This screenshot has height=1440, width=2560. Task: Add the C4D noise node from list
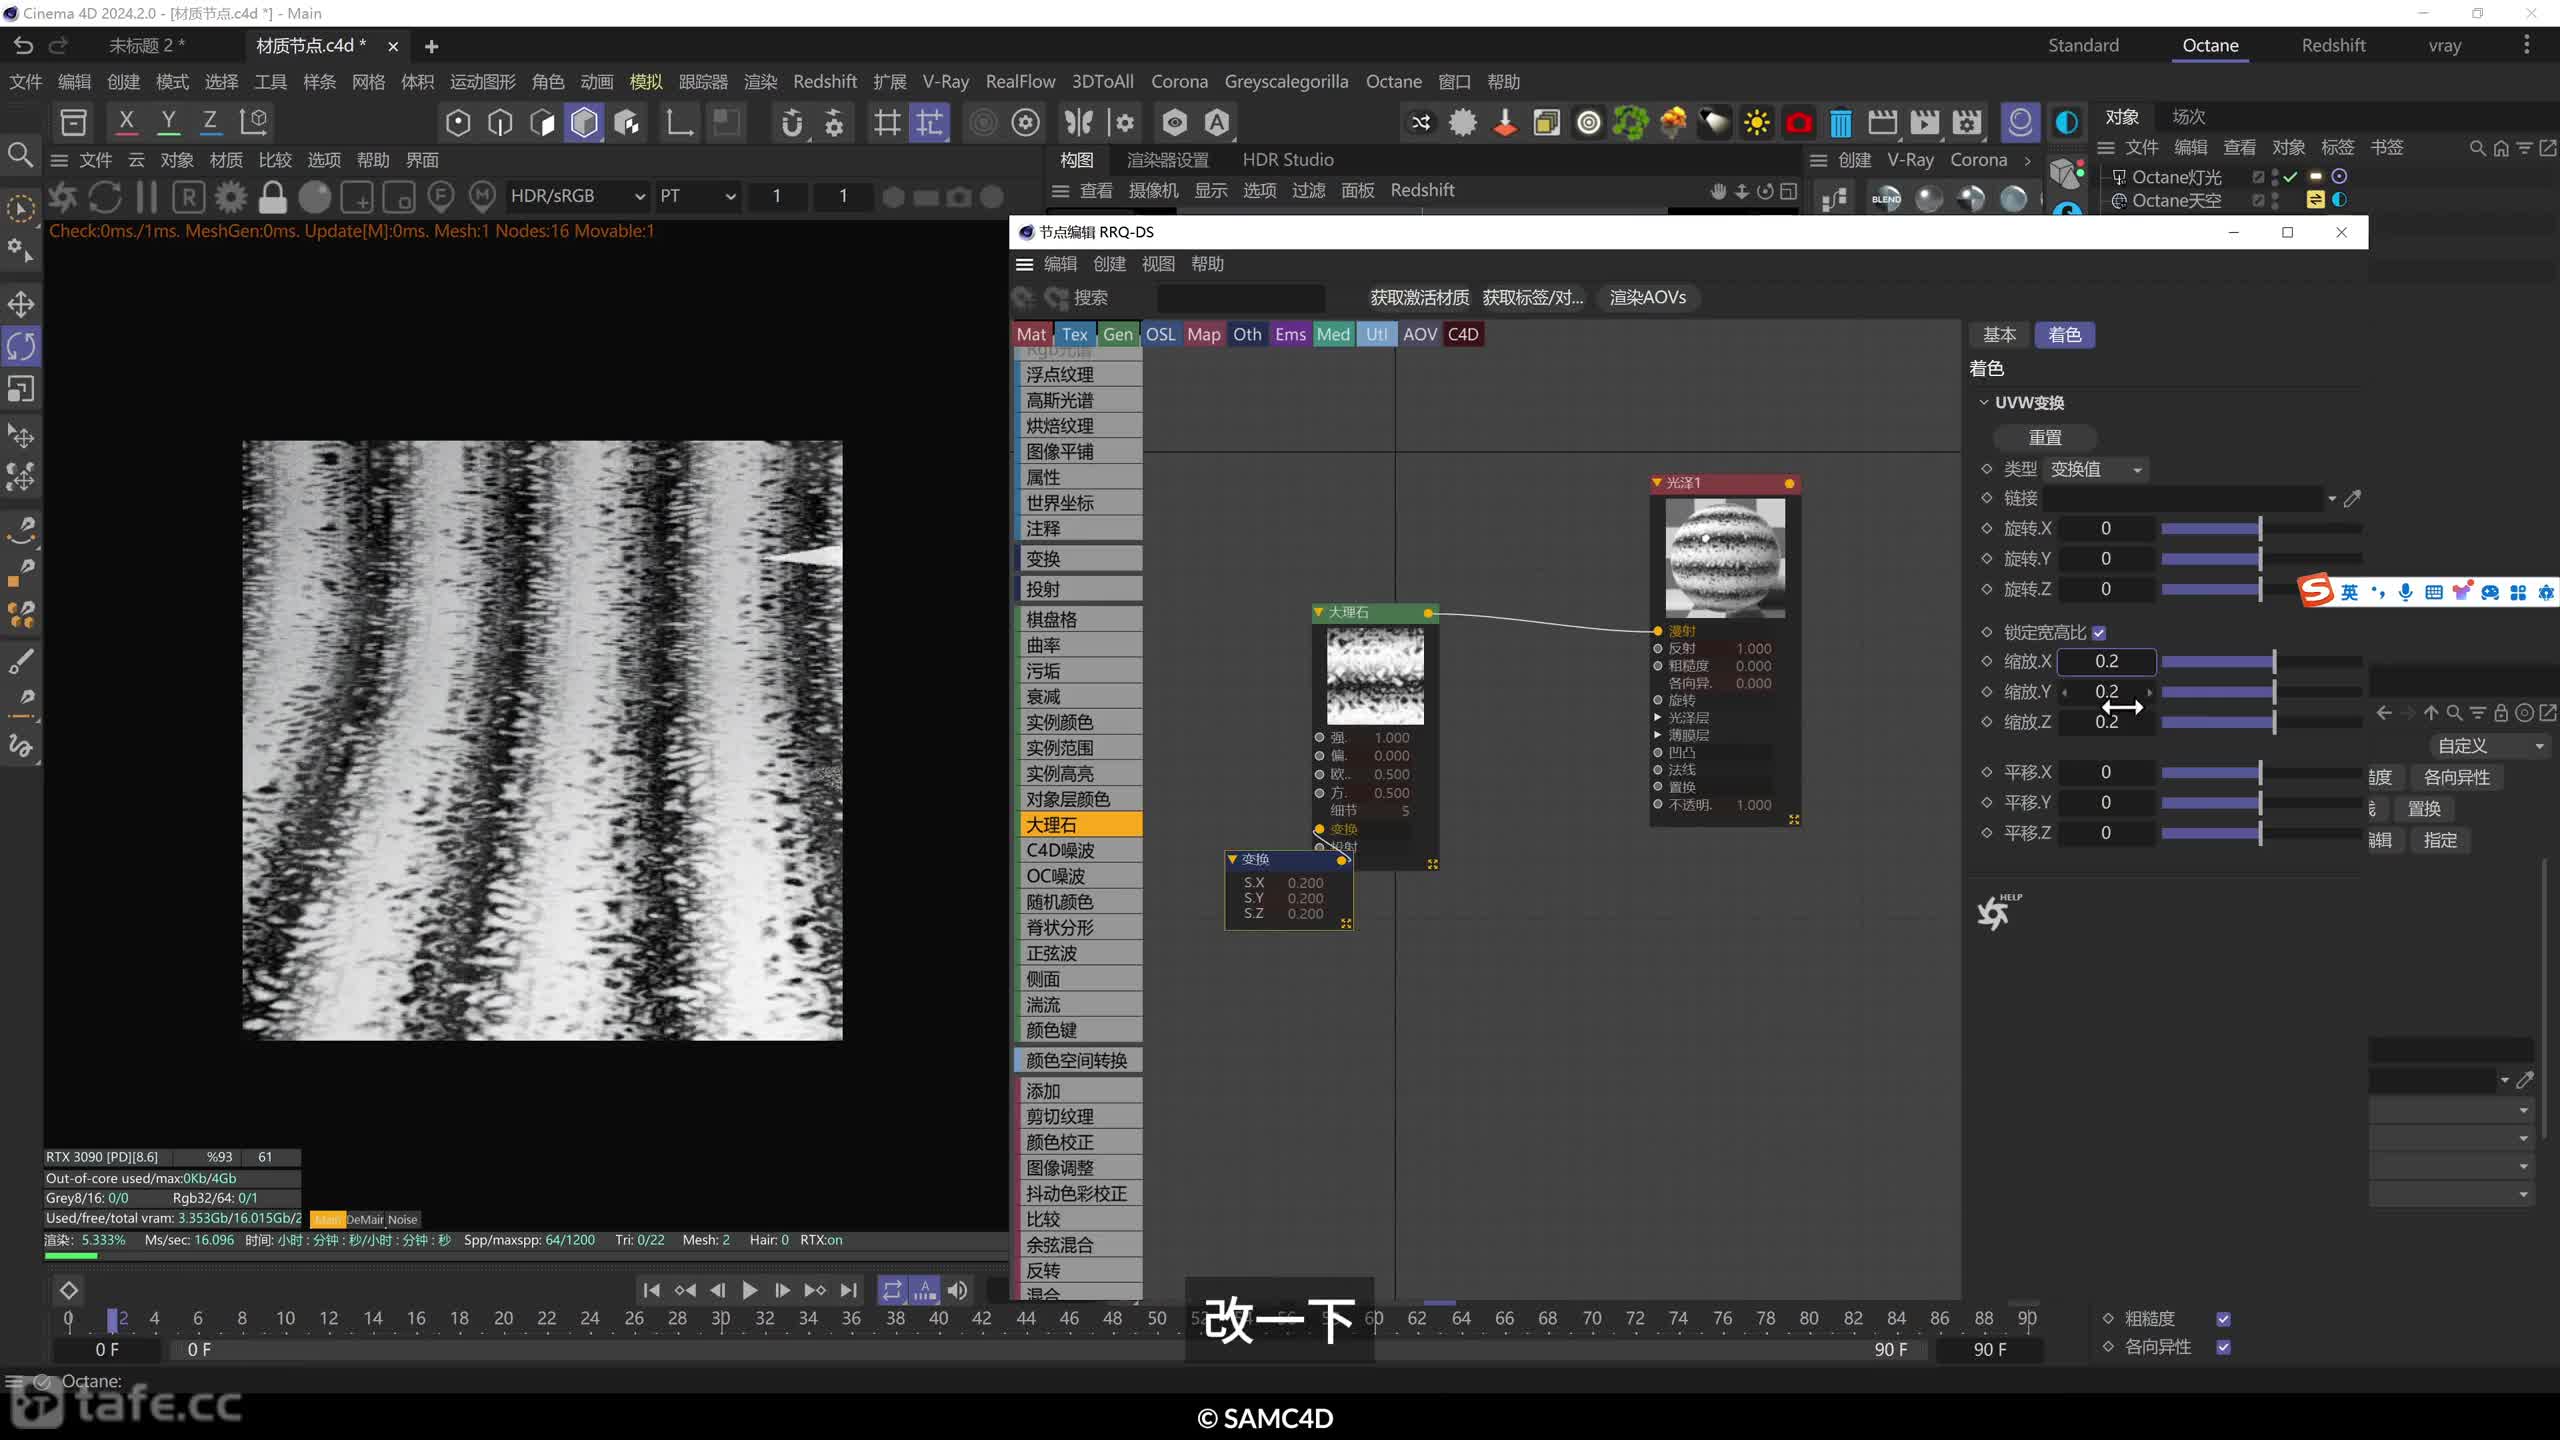coord(1078,850)
